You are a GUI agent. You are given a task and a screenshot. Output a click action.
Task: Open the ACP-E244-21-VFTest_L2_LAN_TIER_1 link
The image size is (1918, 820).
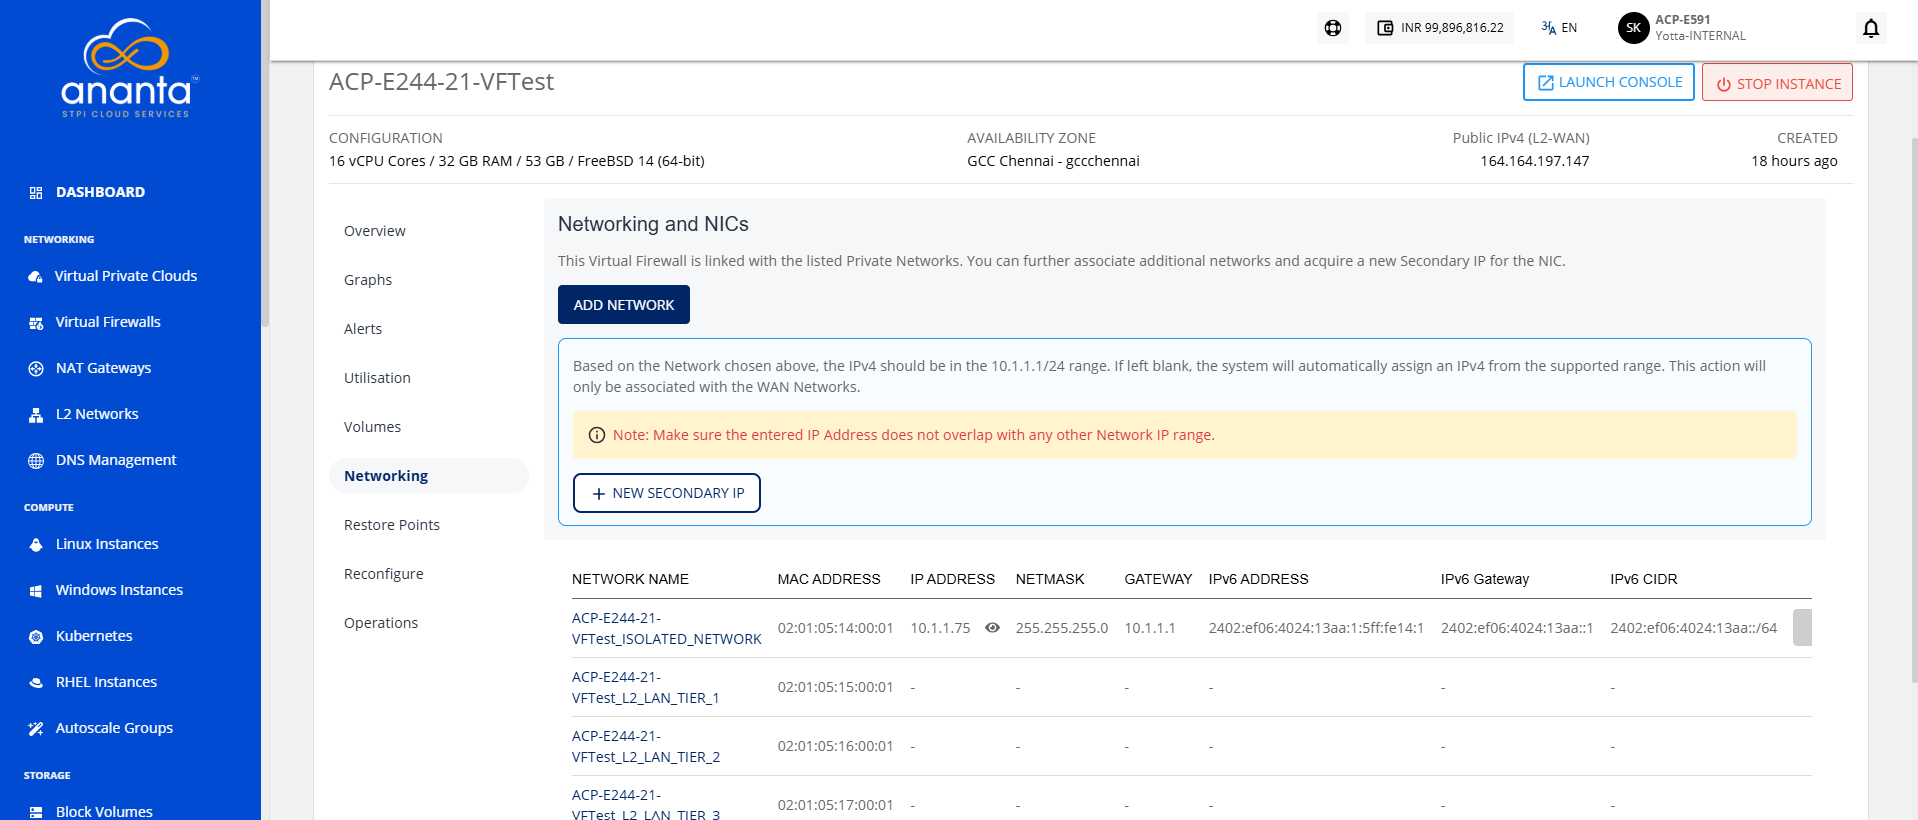(x=646, y=687)
